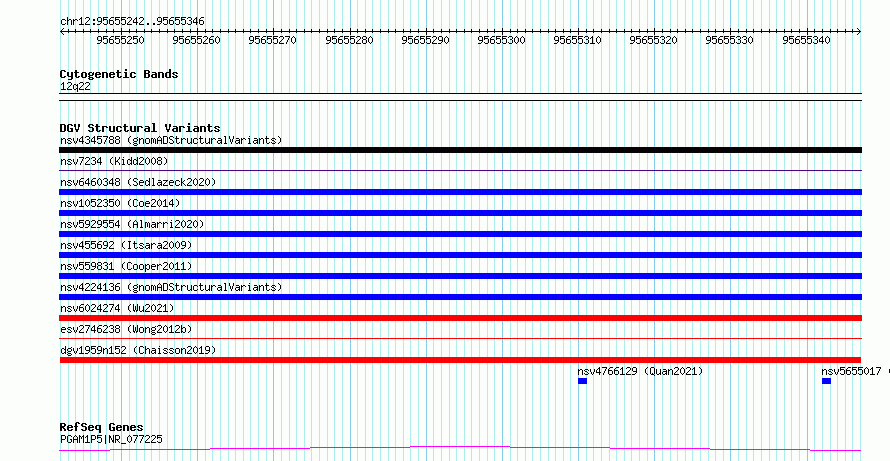Open variant nsv5929554 (Almarri2020) label
Image resolution: width=890 pixels, height=461 pixels.
click(132, 224)
